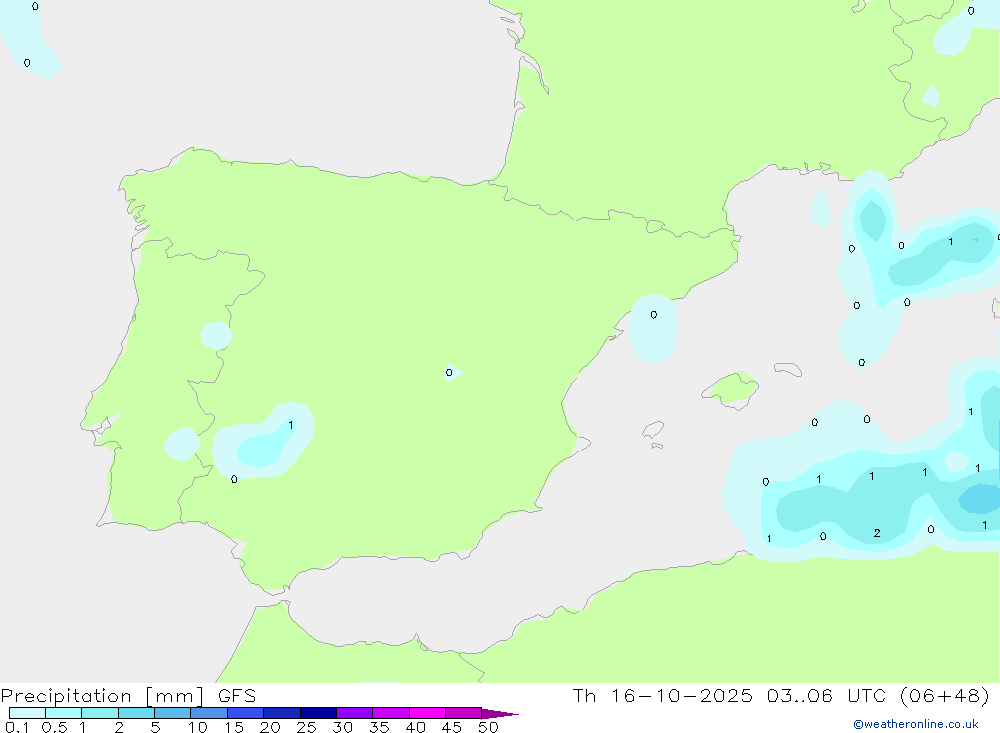Click the '1' rainfall value over southwestern Spain
This screenshot has width=1000, height=733.
[291, 426]
